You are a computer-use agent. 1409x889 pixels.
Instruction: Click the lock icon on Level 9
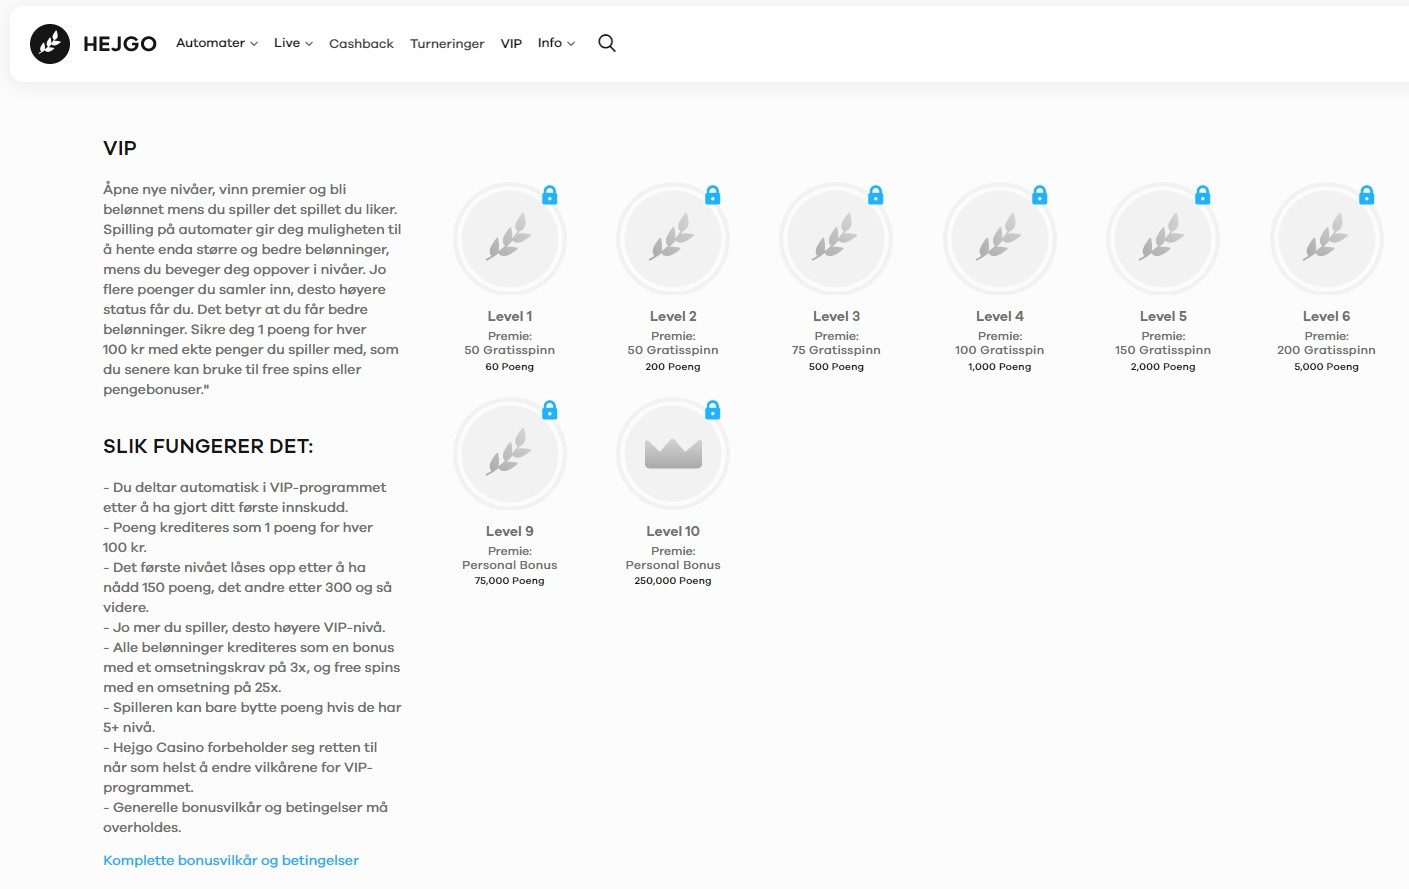click(549, 410)
